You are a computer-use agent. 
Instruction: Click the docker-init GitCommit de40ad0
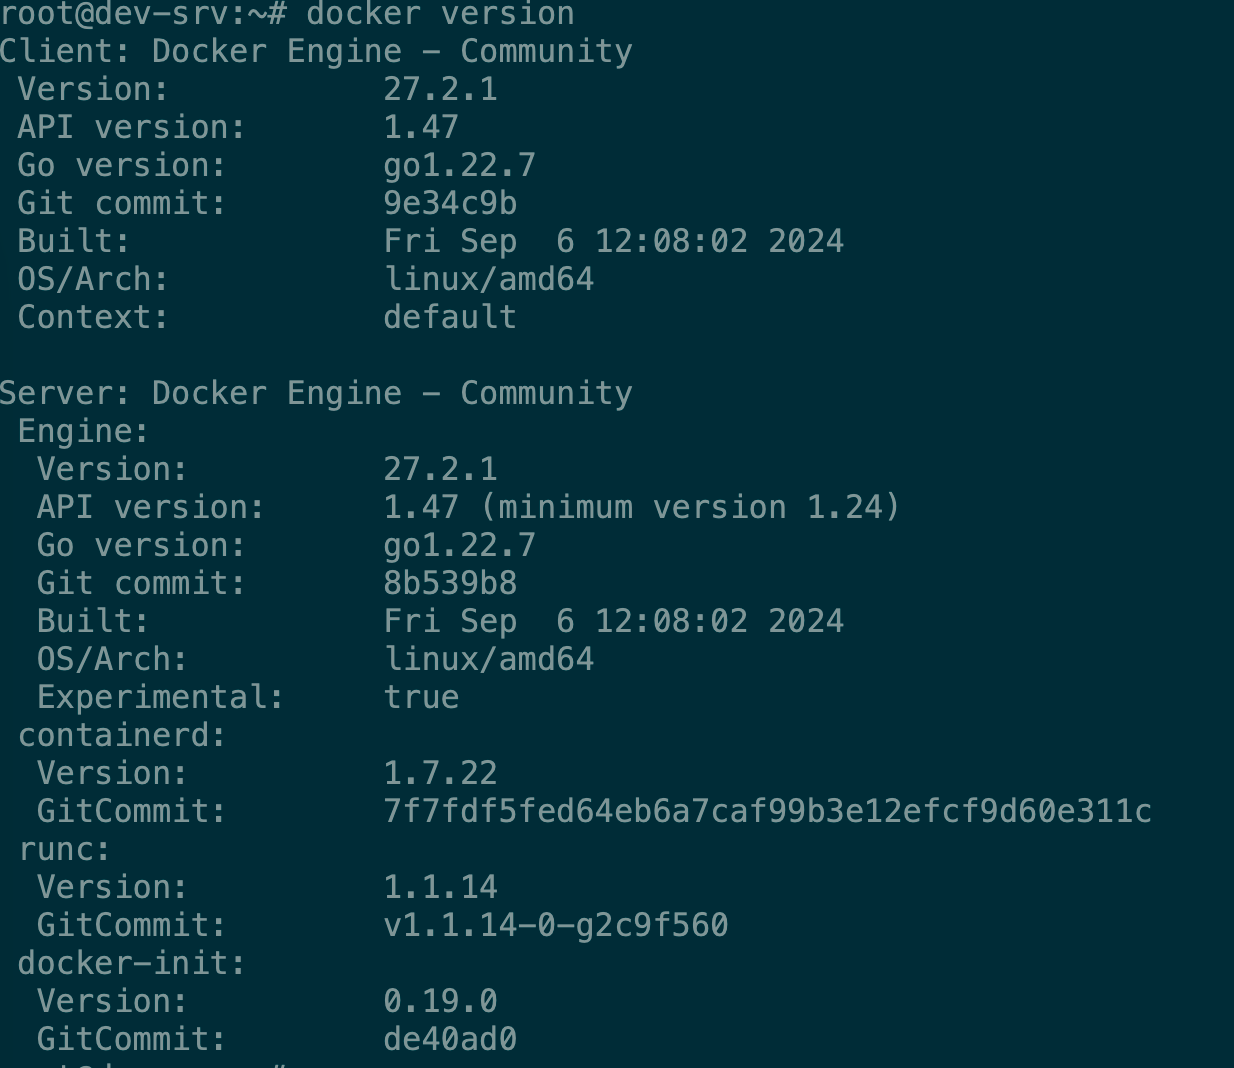click(450, 1039)
